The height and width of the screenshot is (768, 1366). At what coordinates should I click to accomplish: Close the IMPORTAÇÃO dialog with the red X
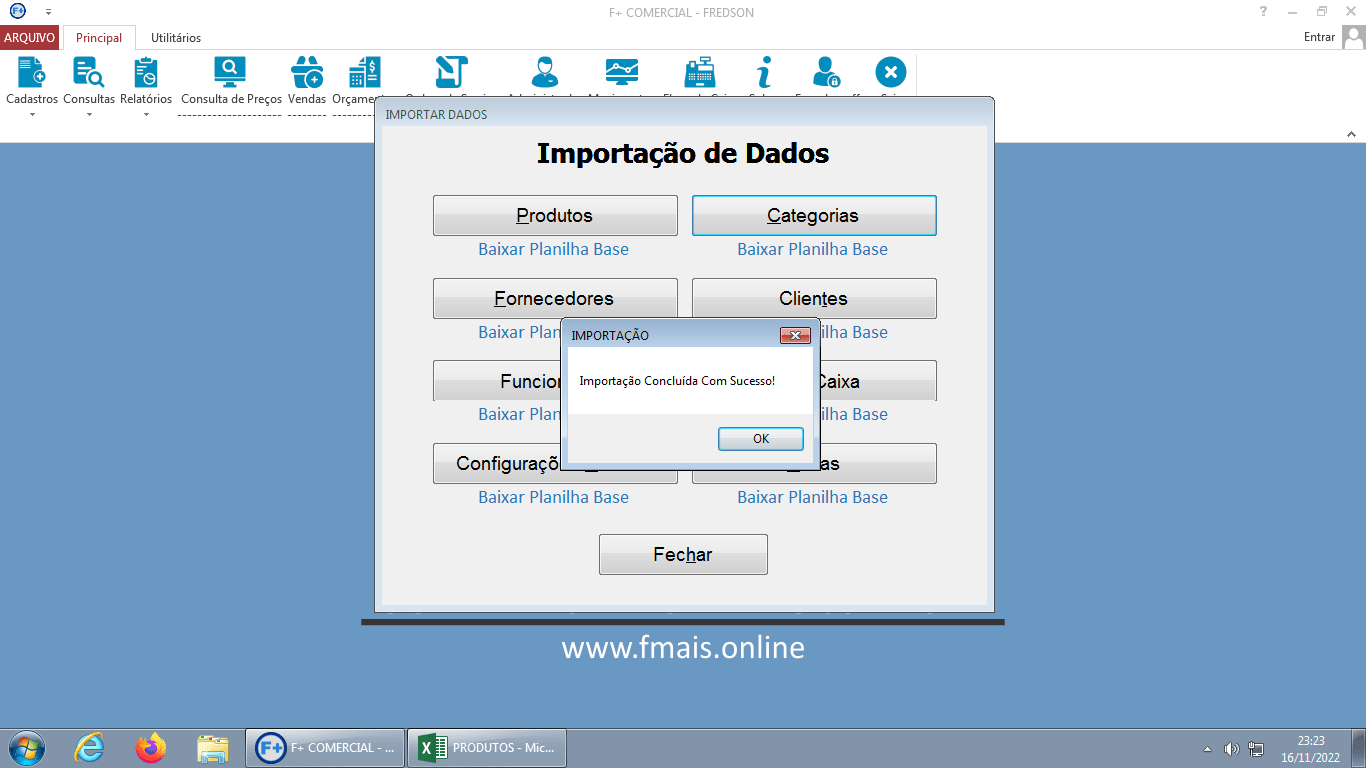pyautogui.click(x=795, y=335)
